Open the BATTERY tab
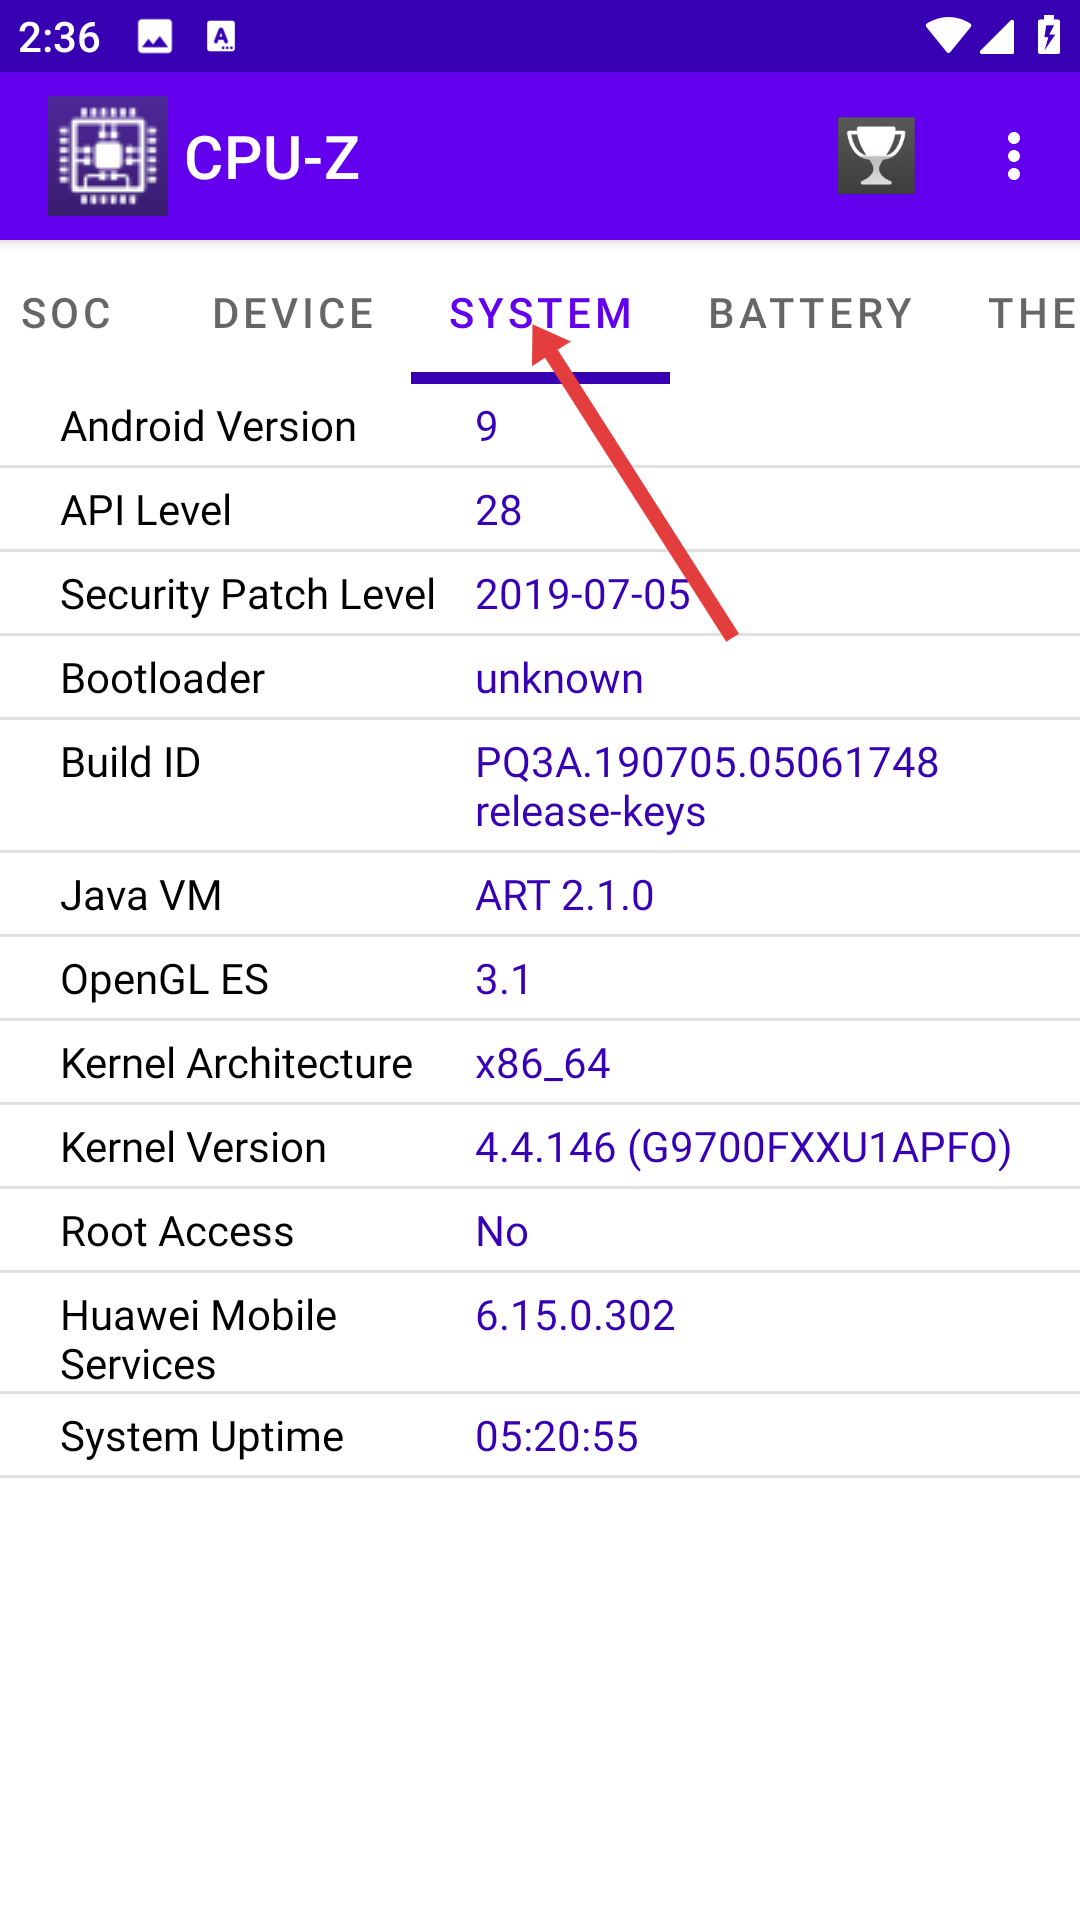The image size is (1080, 1920). tap(810, 314)
